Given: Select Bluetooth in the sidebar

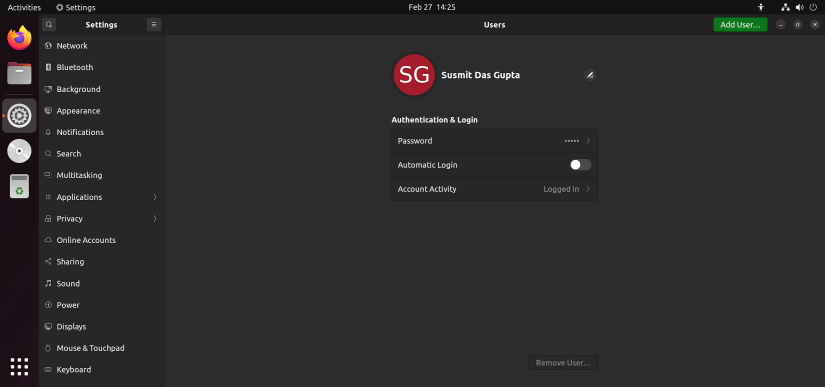Looking at the screenshot, I should pyautogui.click(x=102, y=67).
